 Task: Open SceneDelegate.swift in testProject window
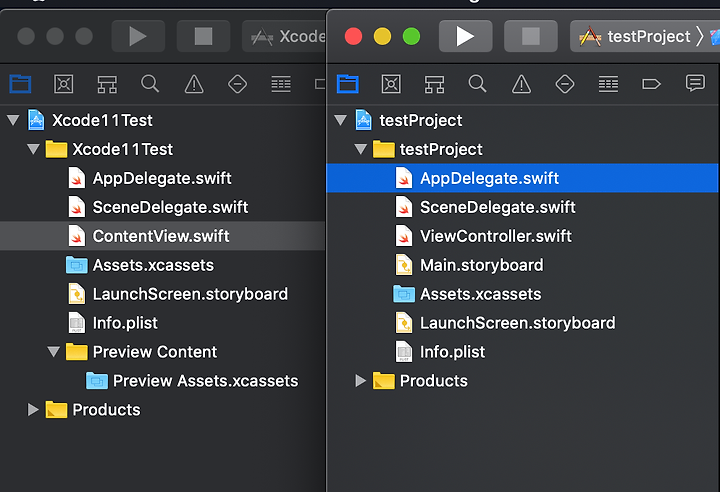coord(523,207)
